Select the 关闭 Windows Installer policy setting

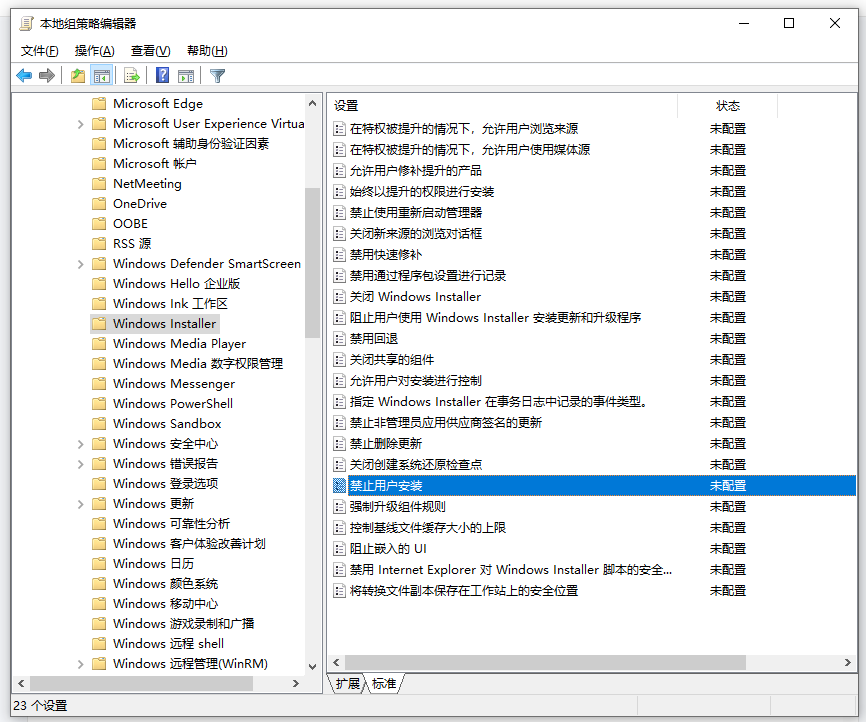[x=415, y=297]
